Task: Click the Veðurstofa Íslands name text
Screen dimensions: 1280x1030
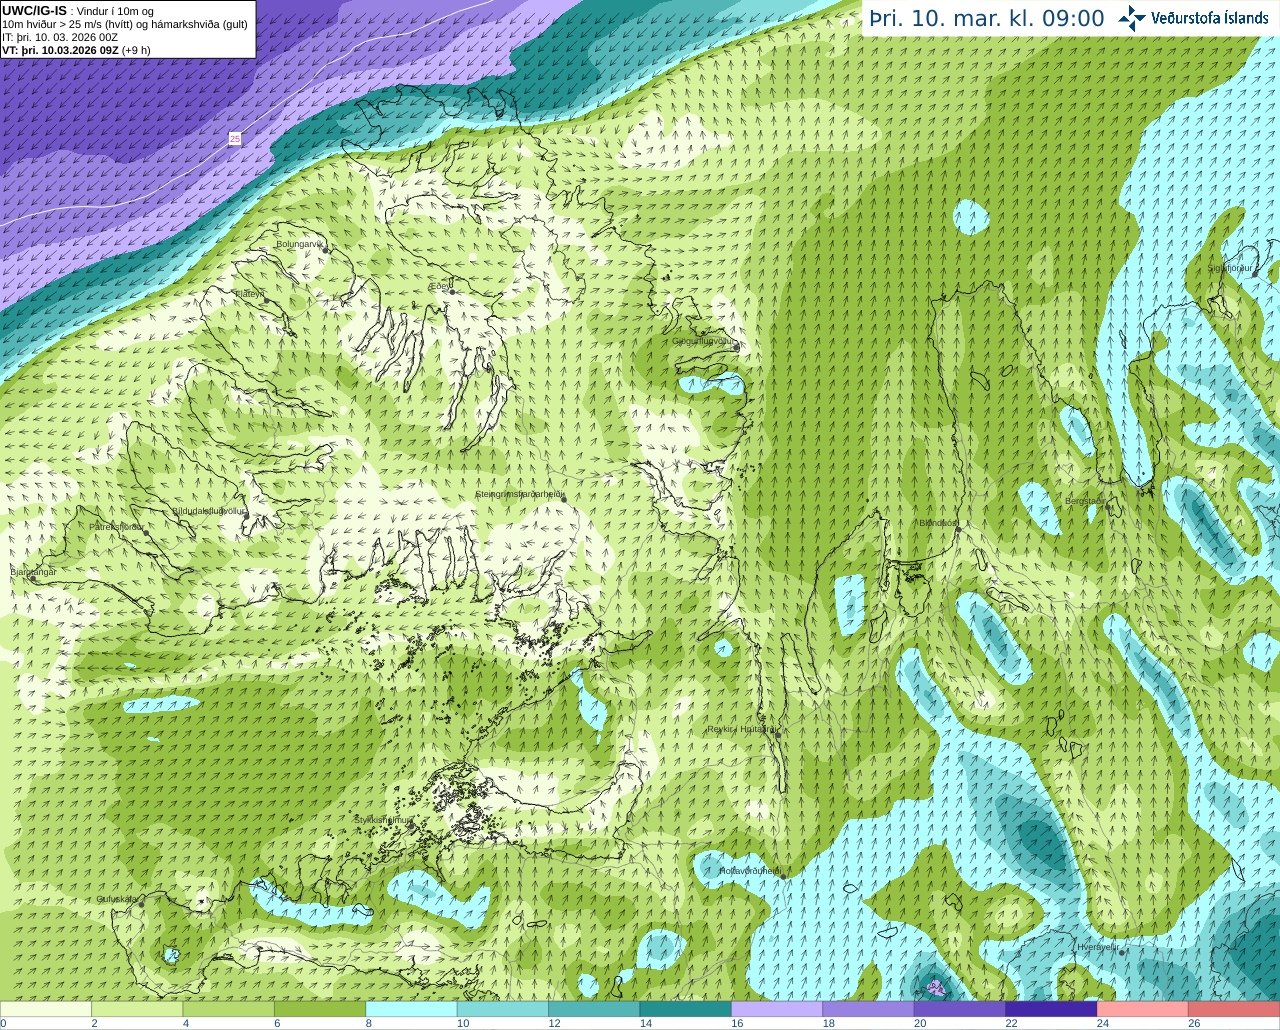Action: click(x=1210, y=18)
